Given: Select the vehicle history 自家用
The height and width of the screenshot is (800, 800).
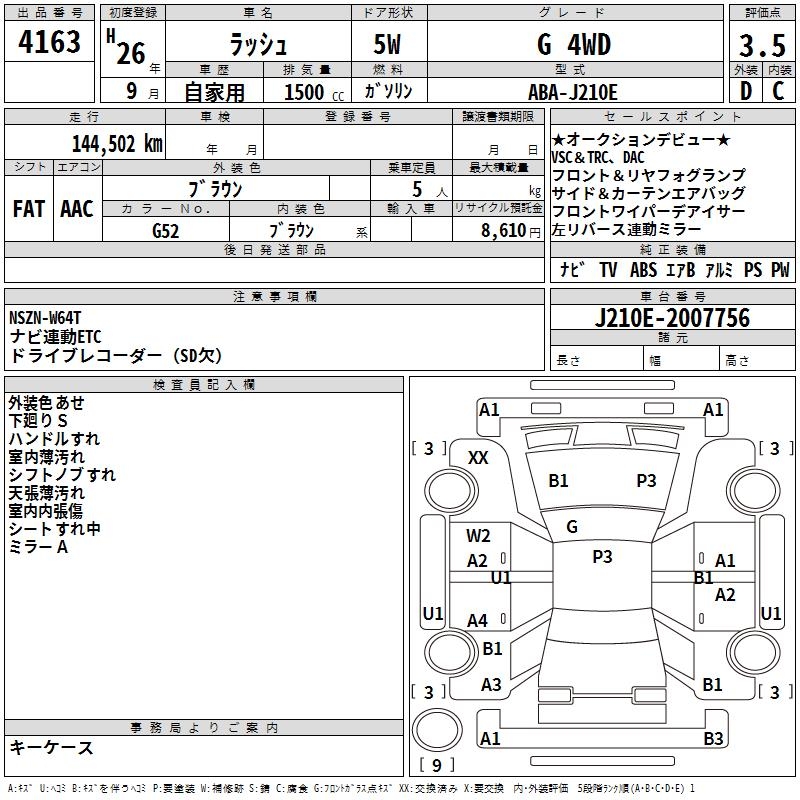Looking at the screenshot, I should pos(214,92).
